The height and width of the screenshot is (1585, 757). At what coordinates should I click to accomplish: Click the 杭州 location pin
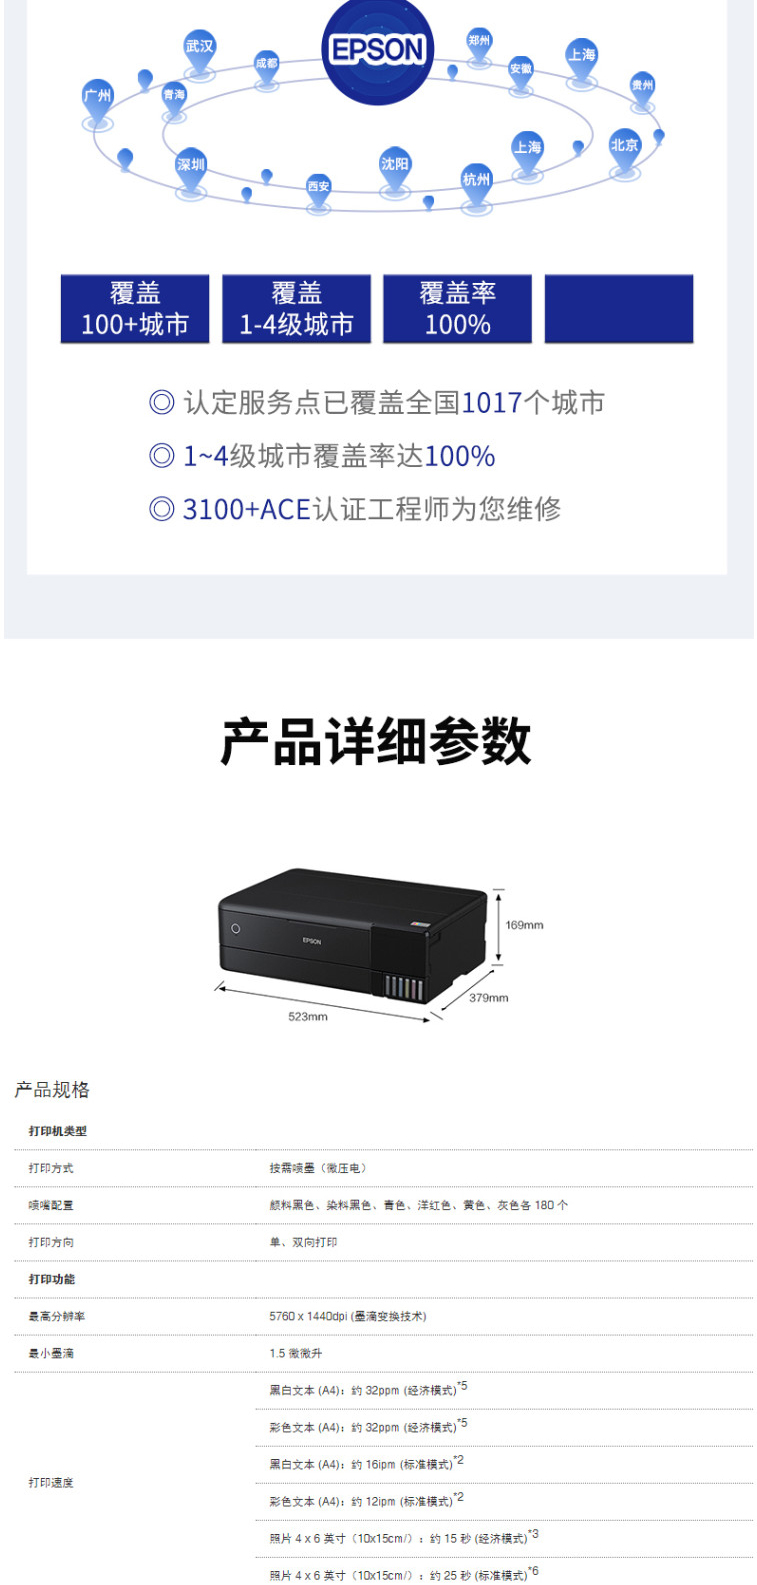pos(476,186)
